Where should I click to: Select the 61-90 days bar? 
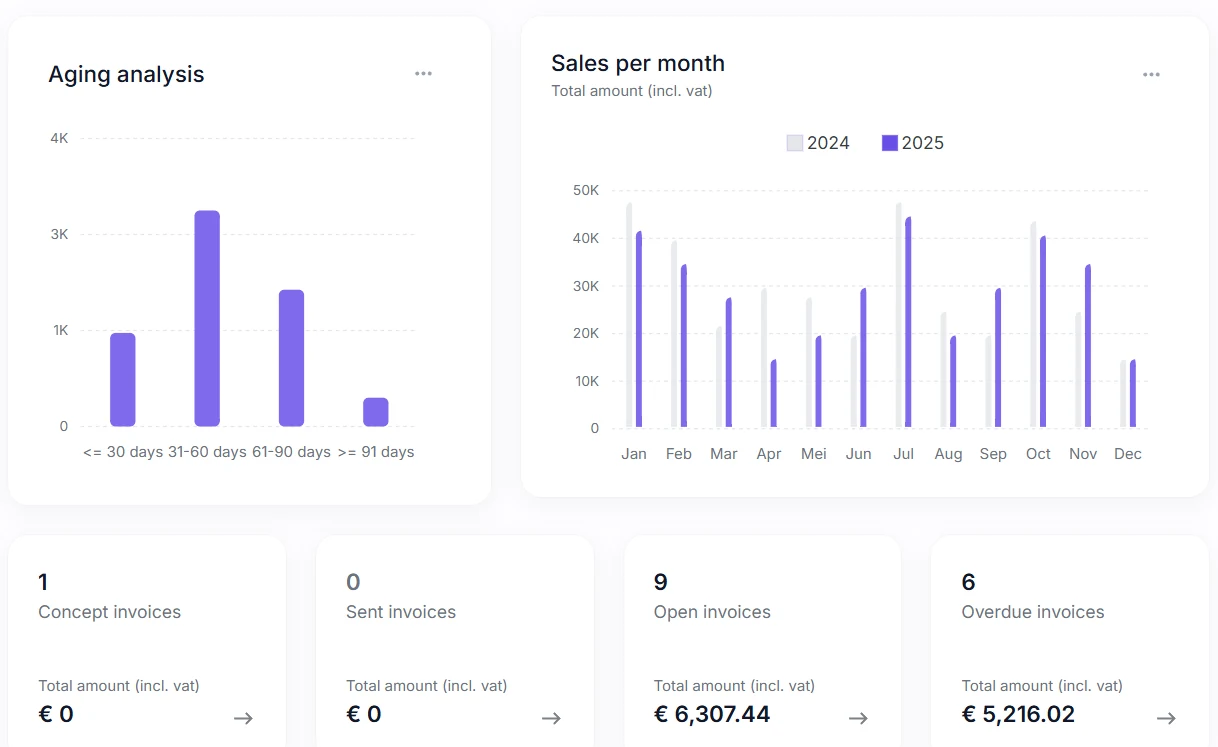(x=292, y=358)
